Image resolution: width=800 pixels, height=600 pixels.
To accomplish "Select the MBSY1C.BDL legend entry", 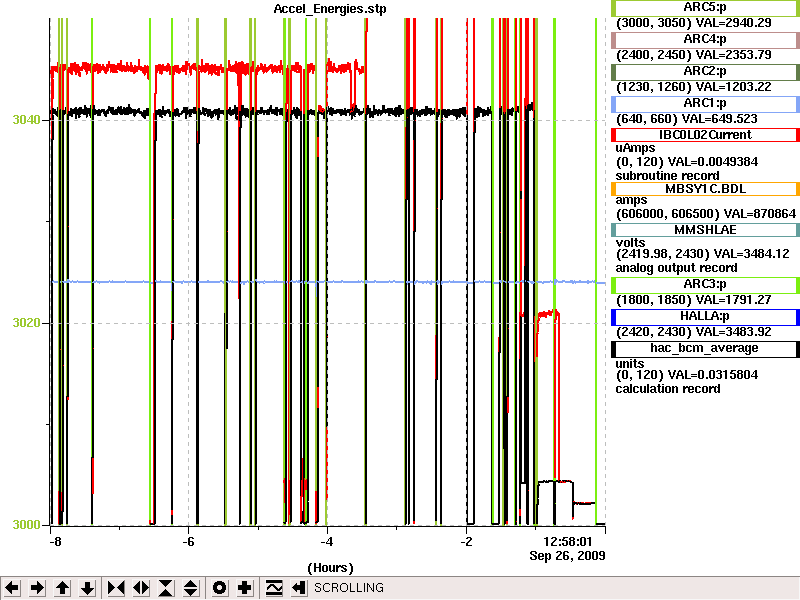I will (x=705, y=189).
